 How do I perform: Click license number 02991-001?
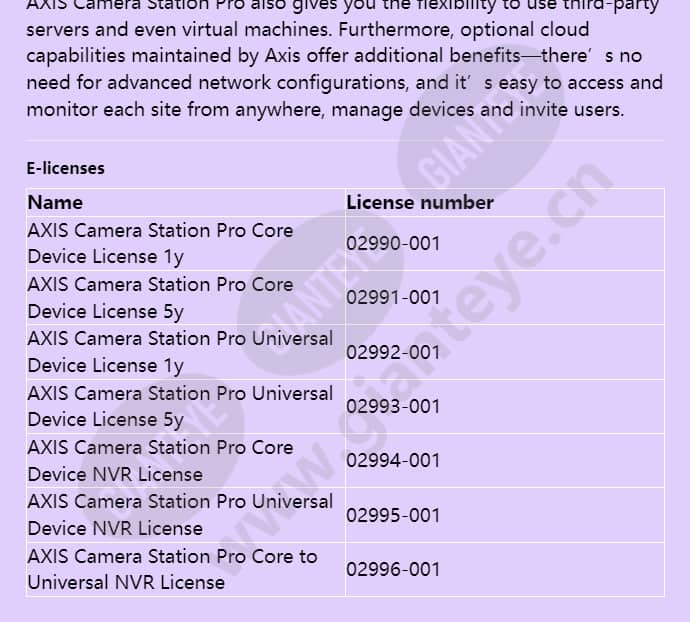[x=393, y=298]
